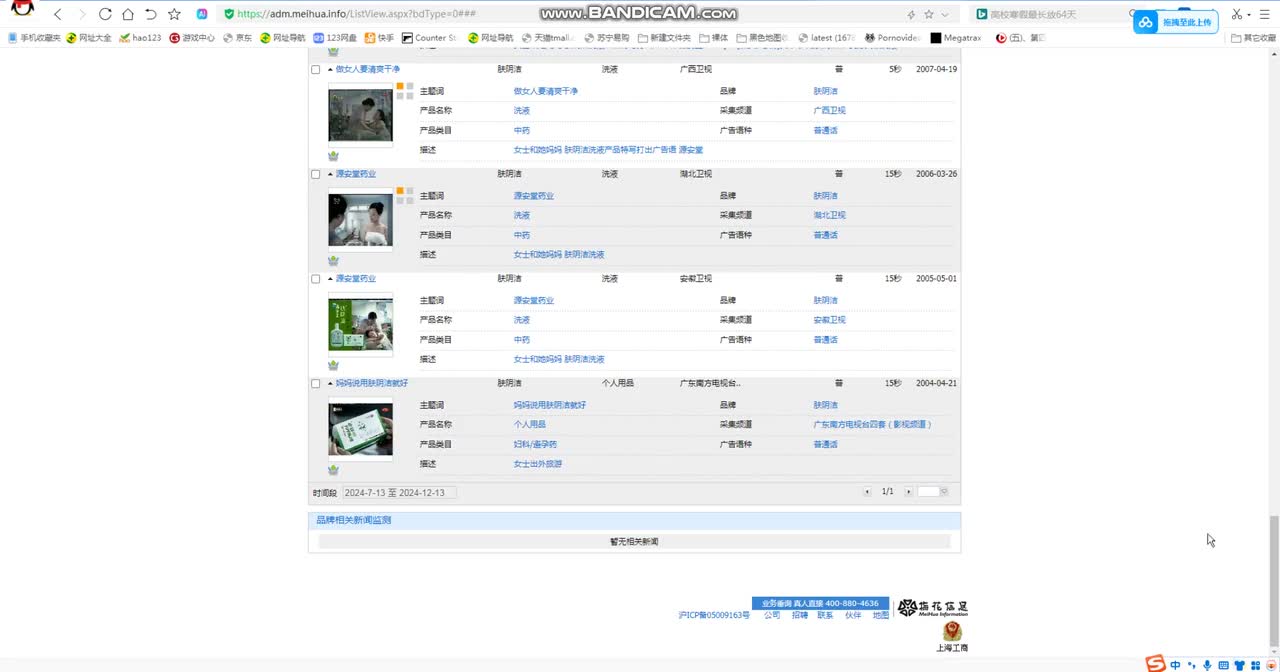
Task: Click the browser forward arrow
Action: (x=82, y=14)
